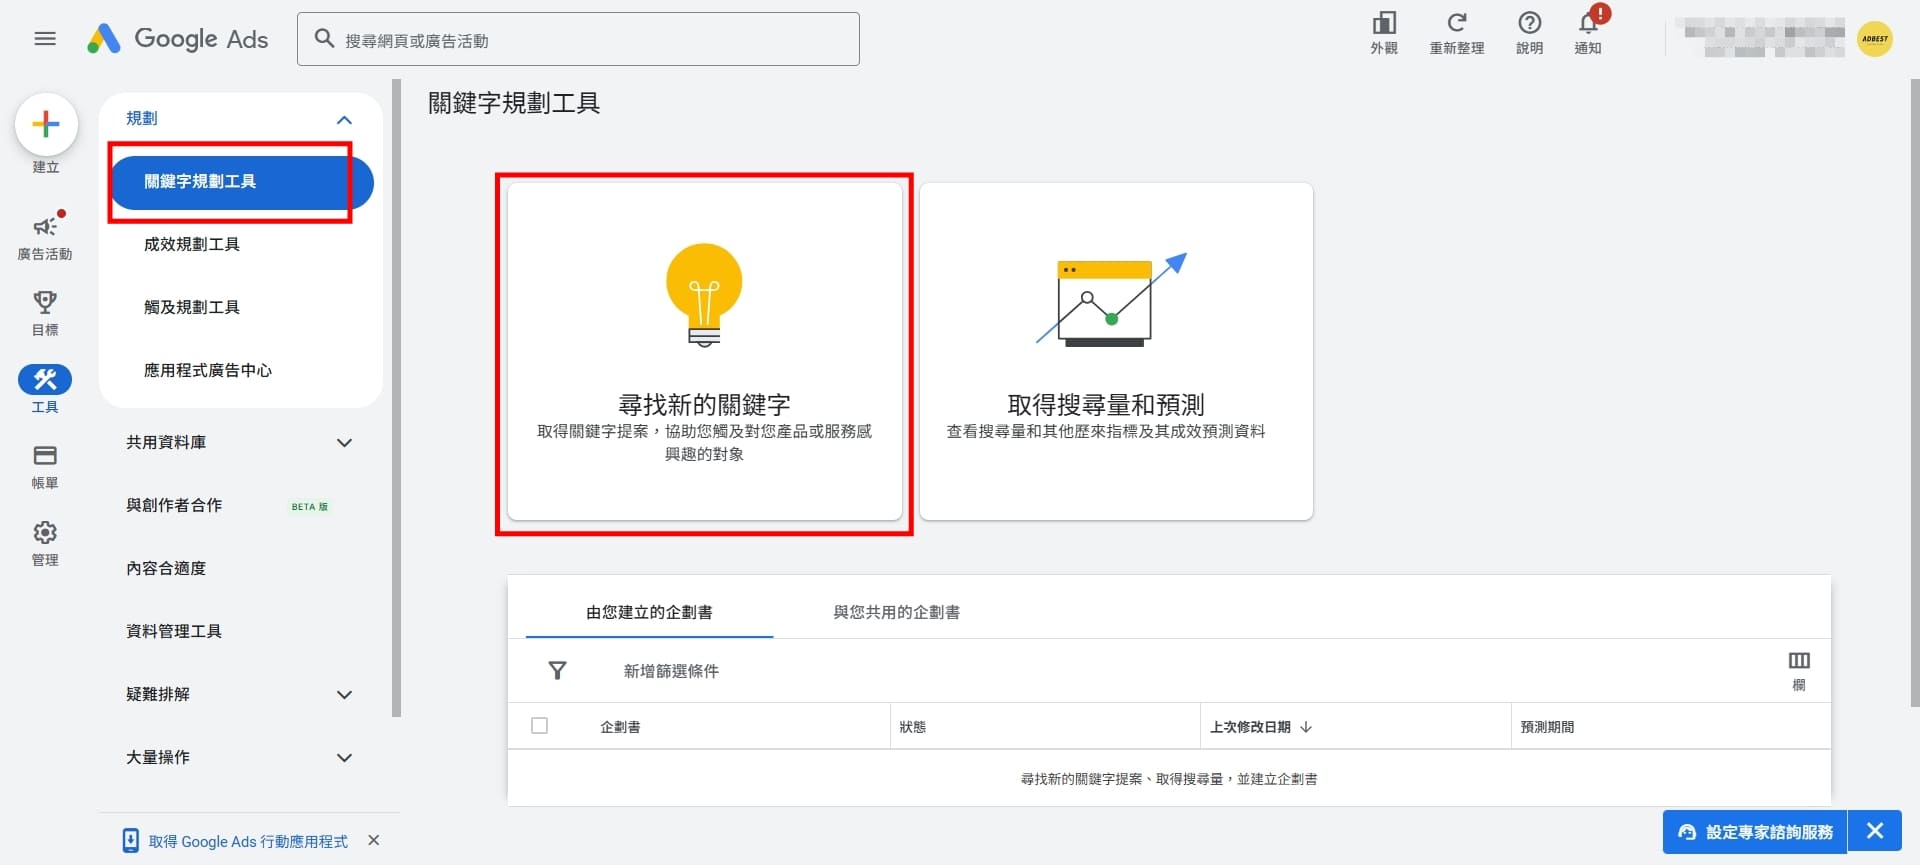The height and width of the screenshot is (865, 1920).
Task: Click the 重新整理 refresh icon
Action: (x=1456, y=32)
